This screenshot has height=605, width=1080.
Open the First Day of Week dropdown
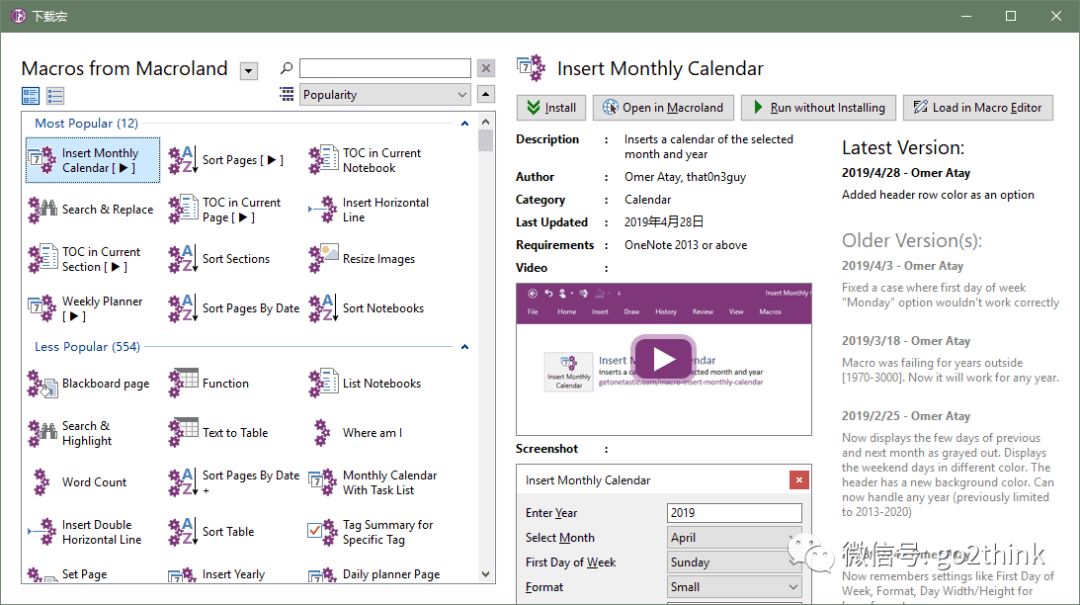tap(734, 562)
